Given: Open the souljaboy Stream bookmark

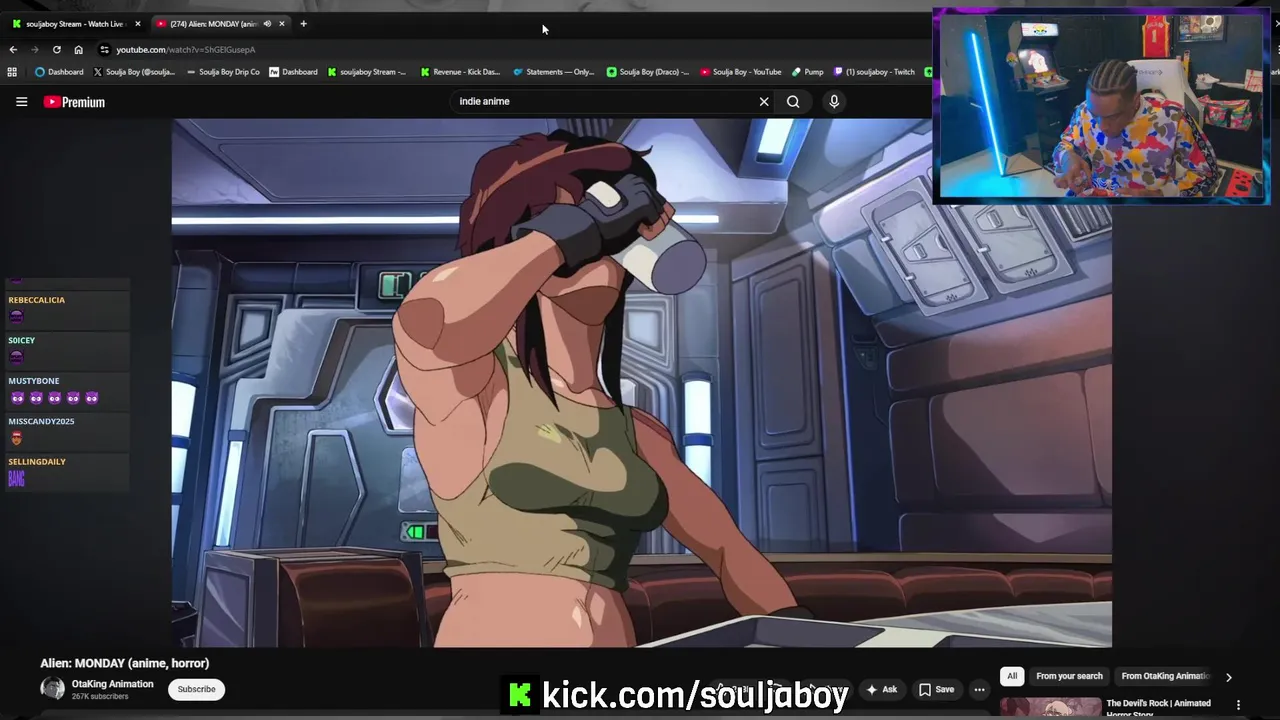Looking at the screenshot, I should (x=367, y=72).
